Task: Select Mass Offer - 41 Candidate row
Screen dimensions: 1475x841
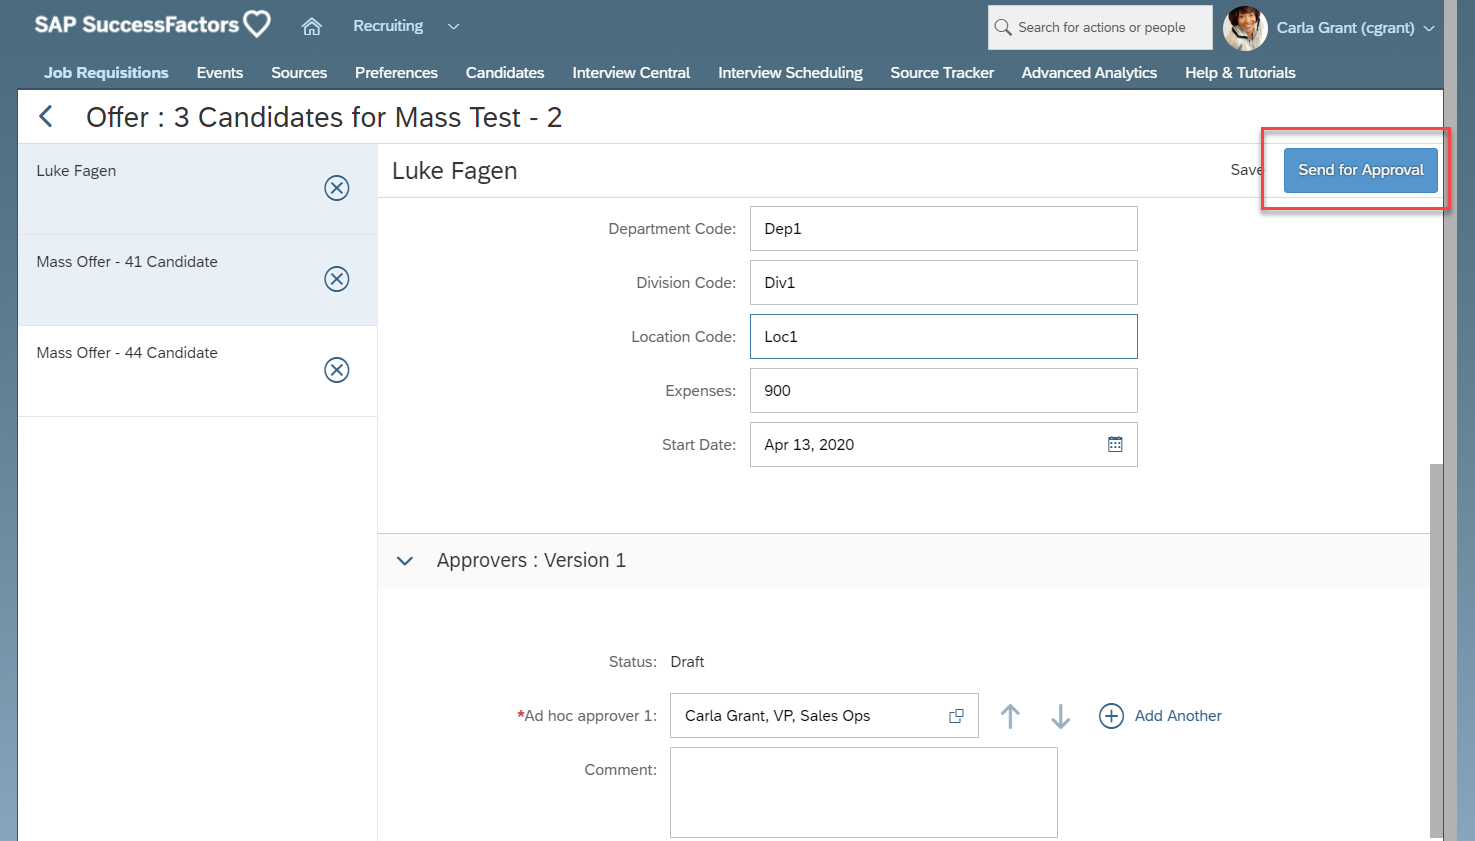Action: click(x=197, y=280)
